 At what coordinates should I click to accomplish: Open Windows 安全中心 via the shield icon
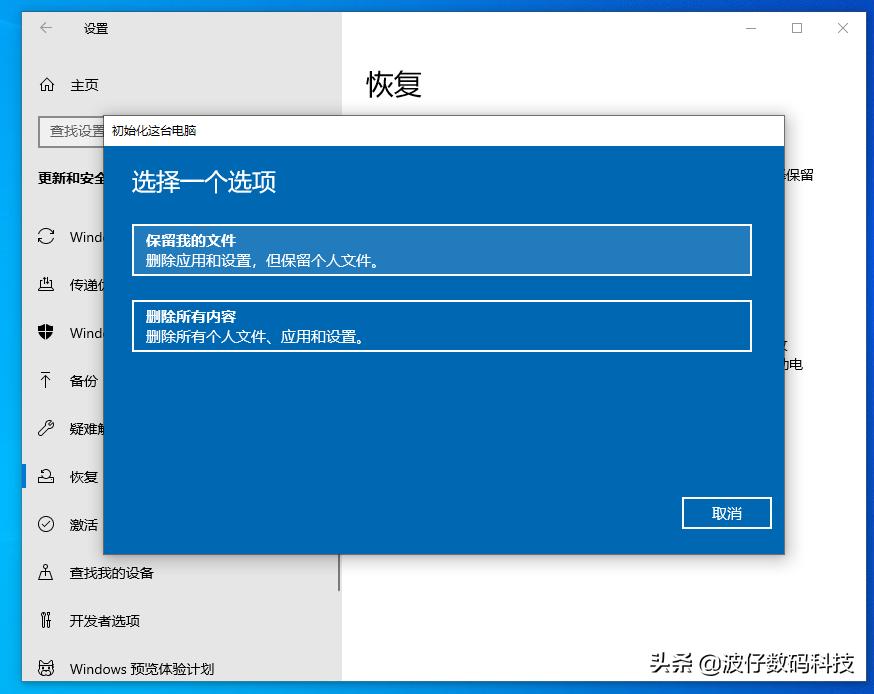tap(47, 333)
